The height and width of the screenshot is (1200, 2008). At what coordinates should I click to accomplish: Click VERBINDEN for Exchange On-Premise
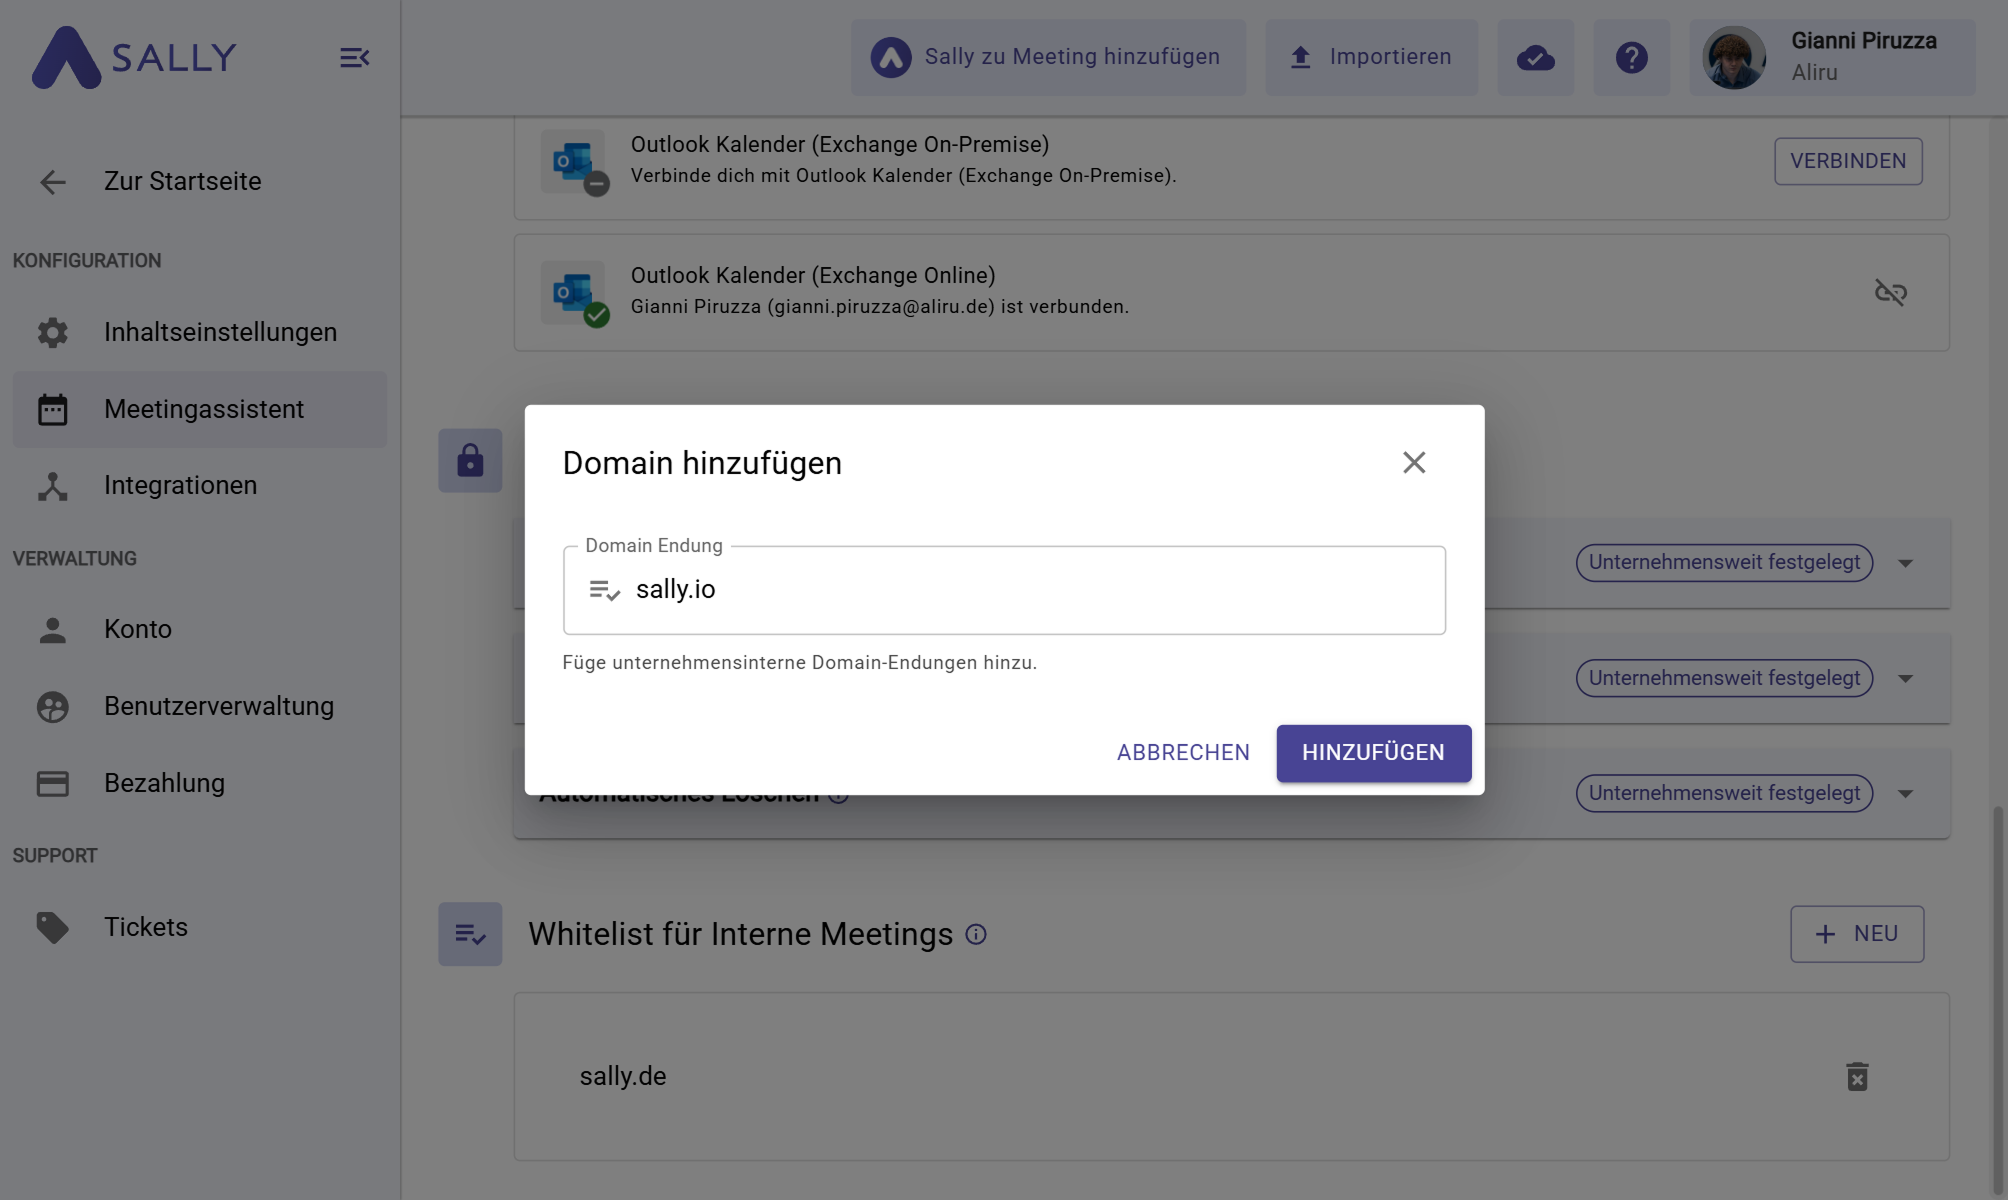1848,161
